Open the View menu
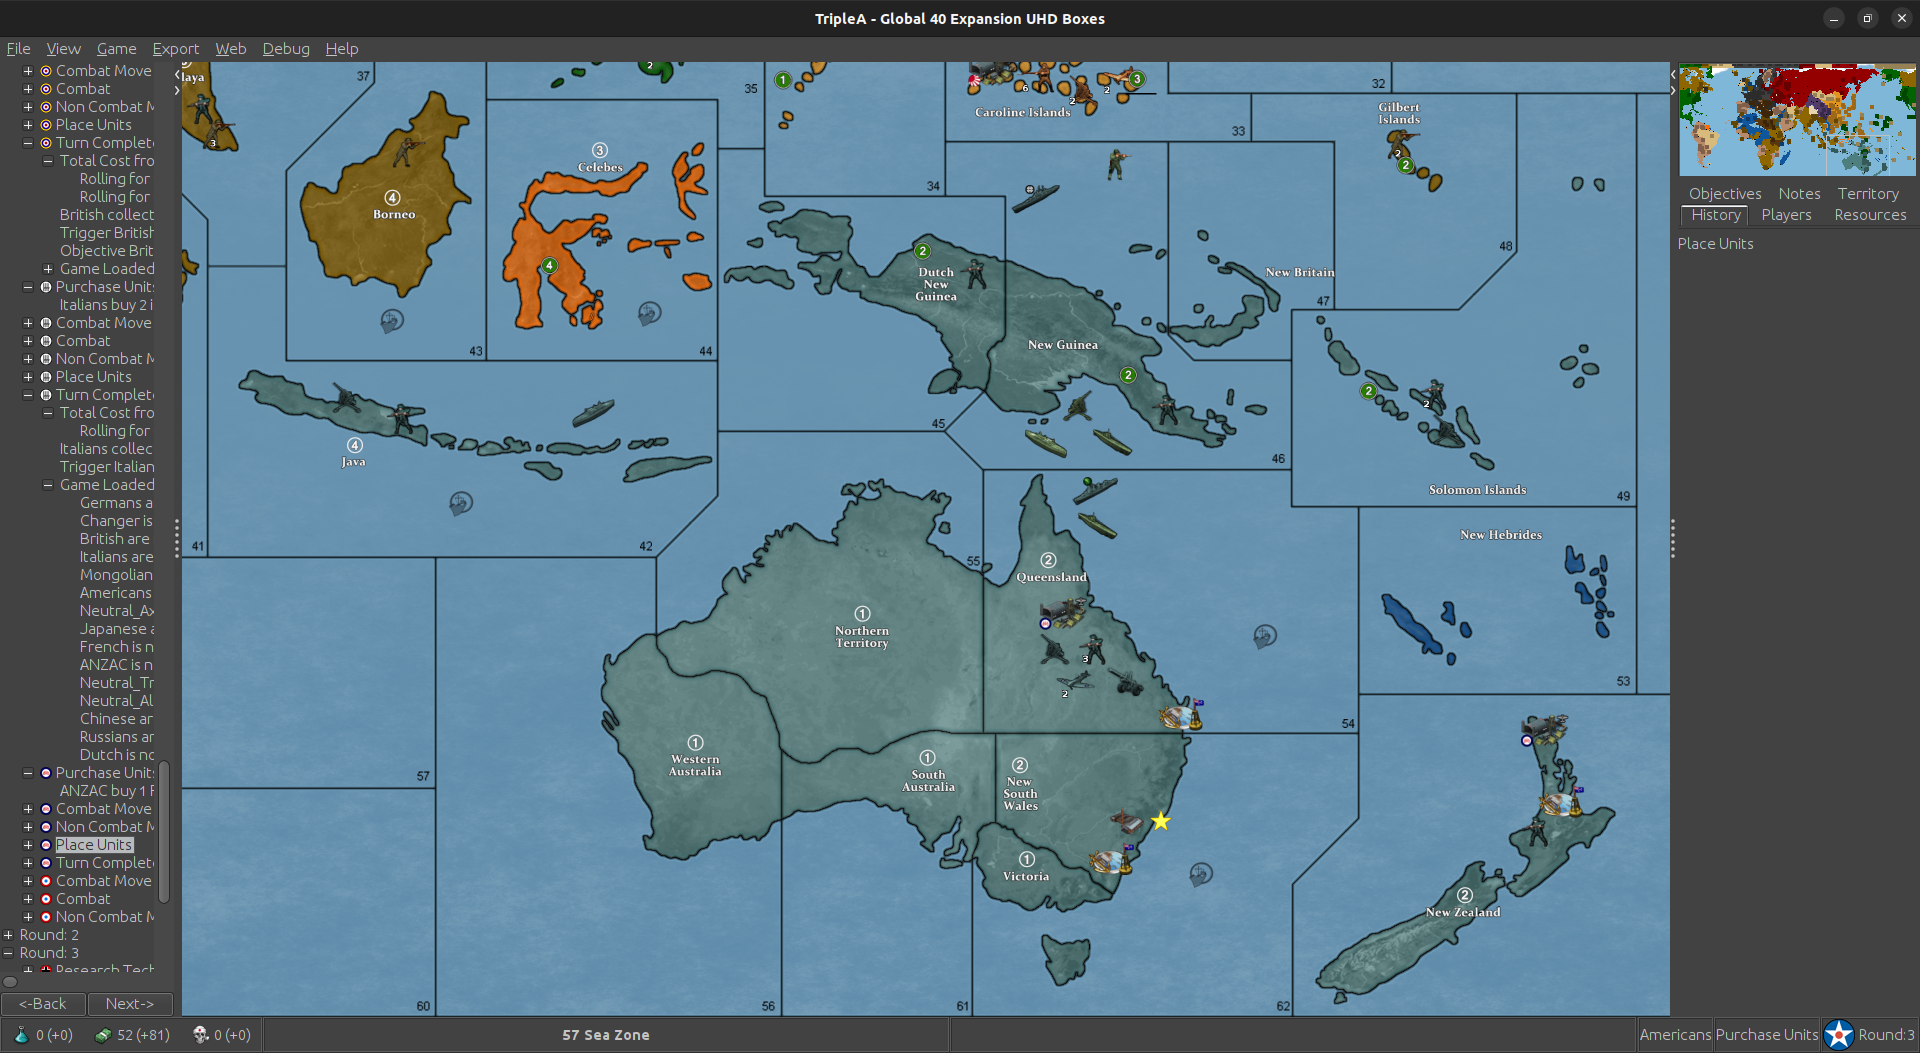Screen dimensions: 1920x1053 tap(63, 48)
